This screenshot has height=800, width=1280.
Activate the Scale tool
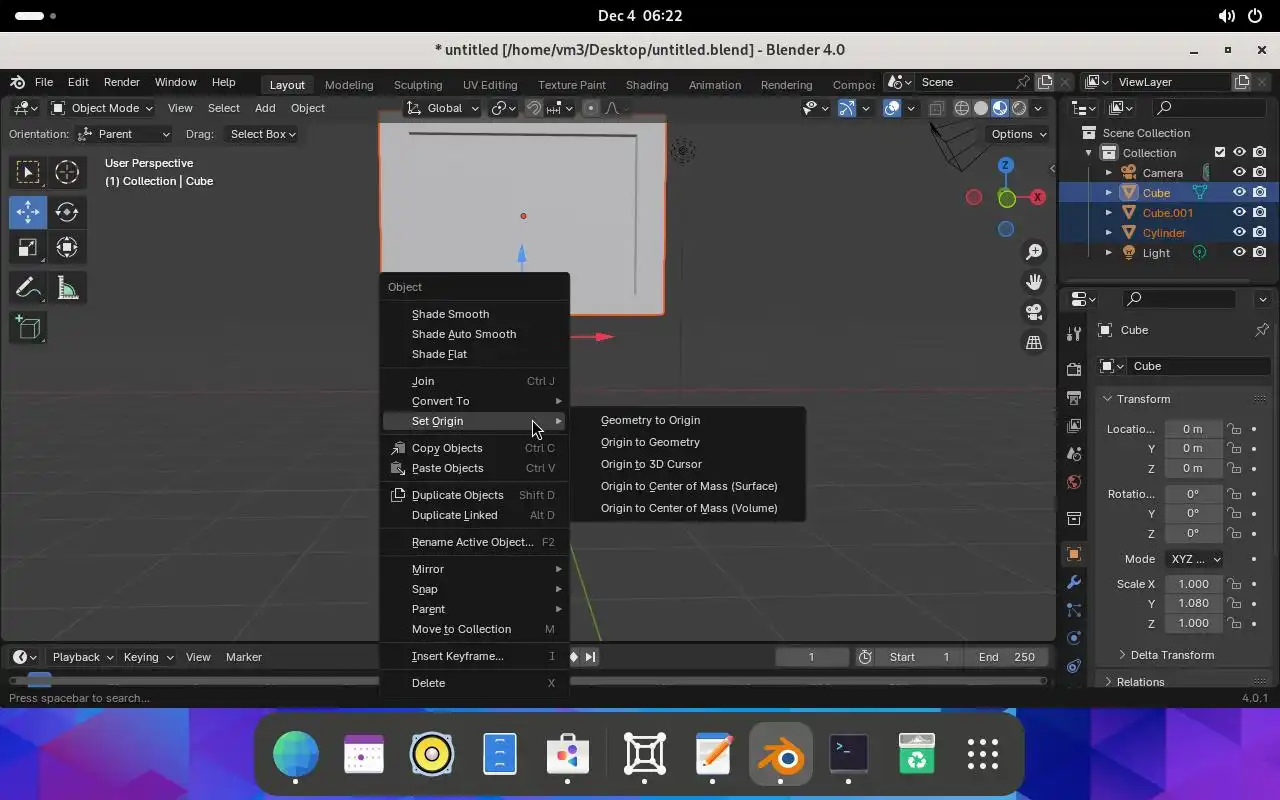click(x=28, y=247)
